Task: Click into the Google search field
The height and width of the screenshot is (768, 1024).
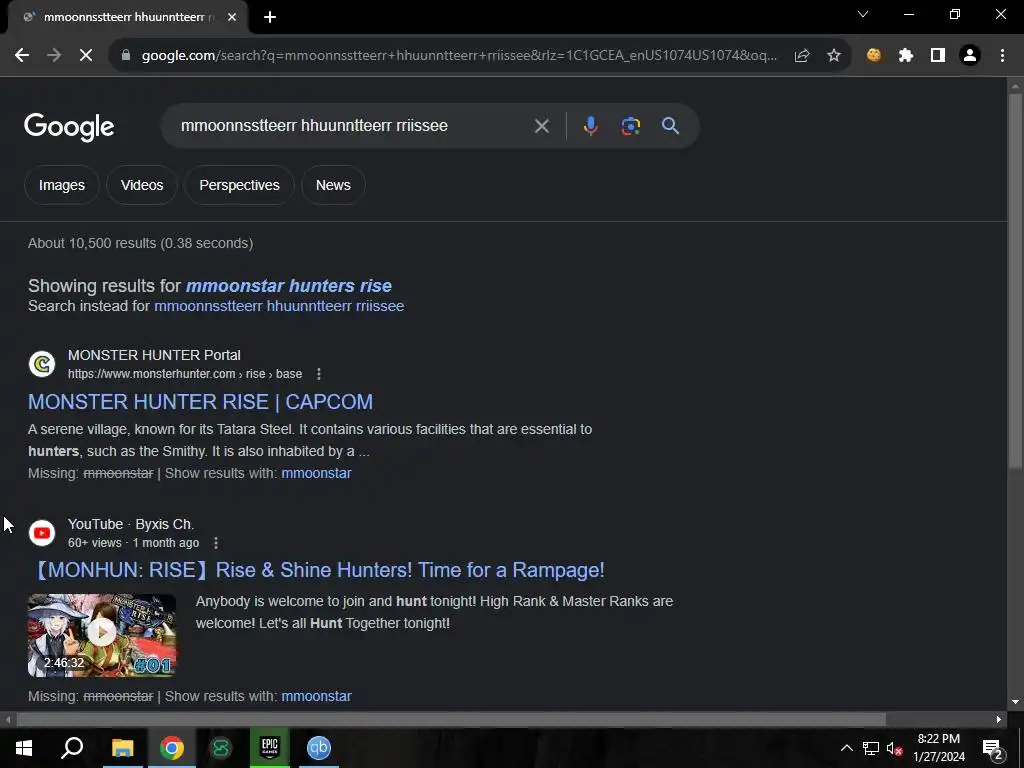Action: point(353,126)
